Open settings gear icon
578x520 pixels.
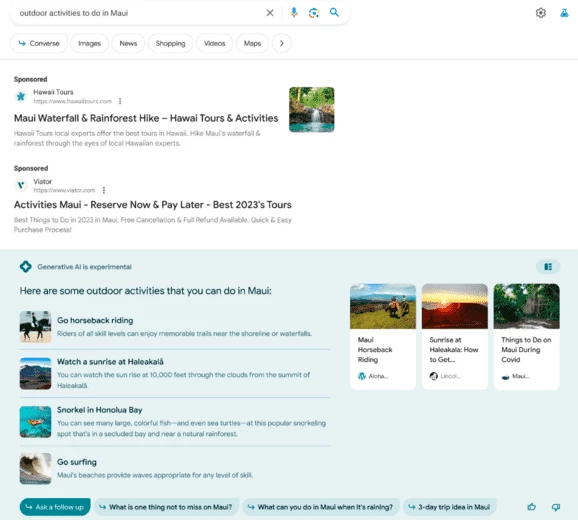[x=540, y=13]
